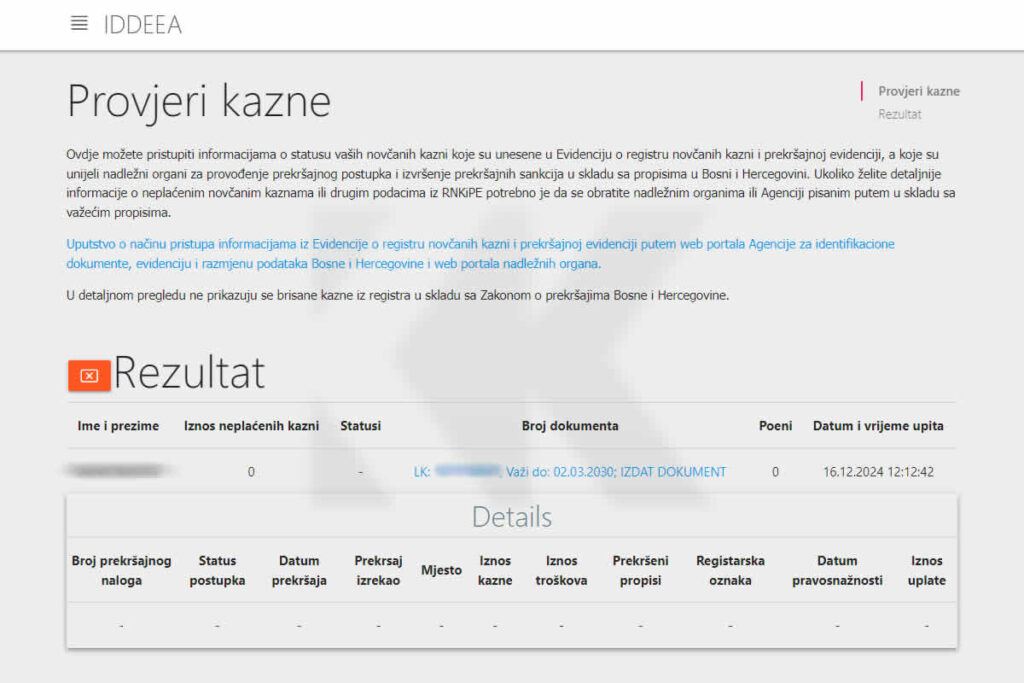Select Provjeri kazne in the right sidebar
The height and width of the screenshot is (683, 1024).
point(918,90)
